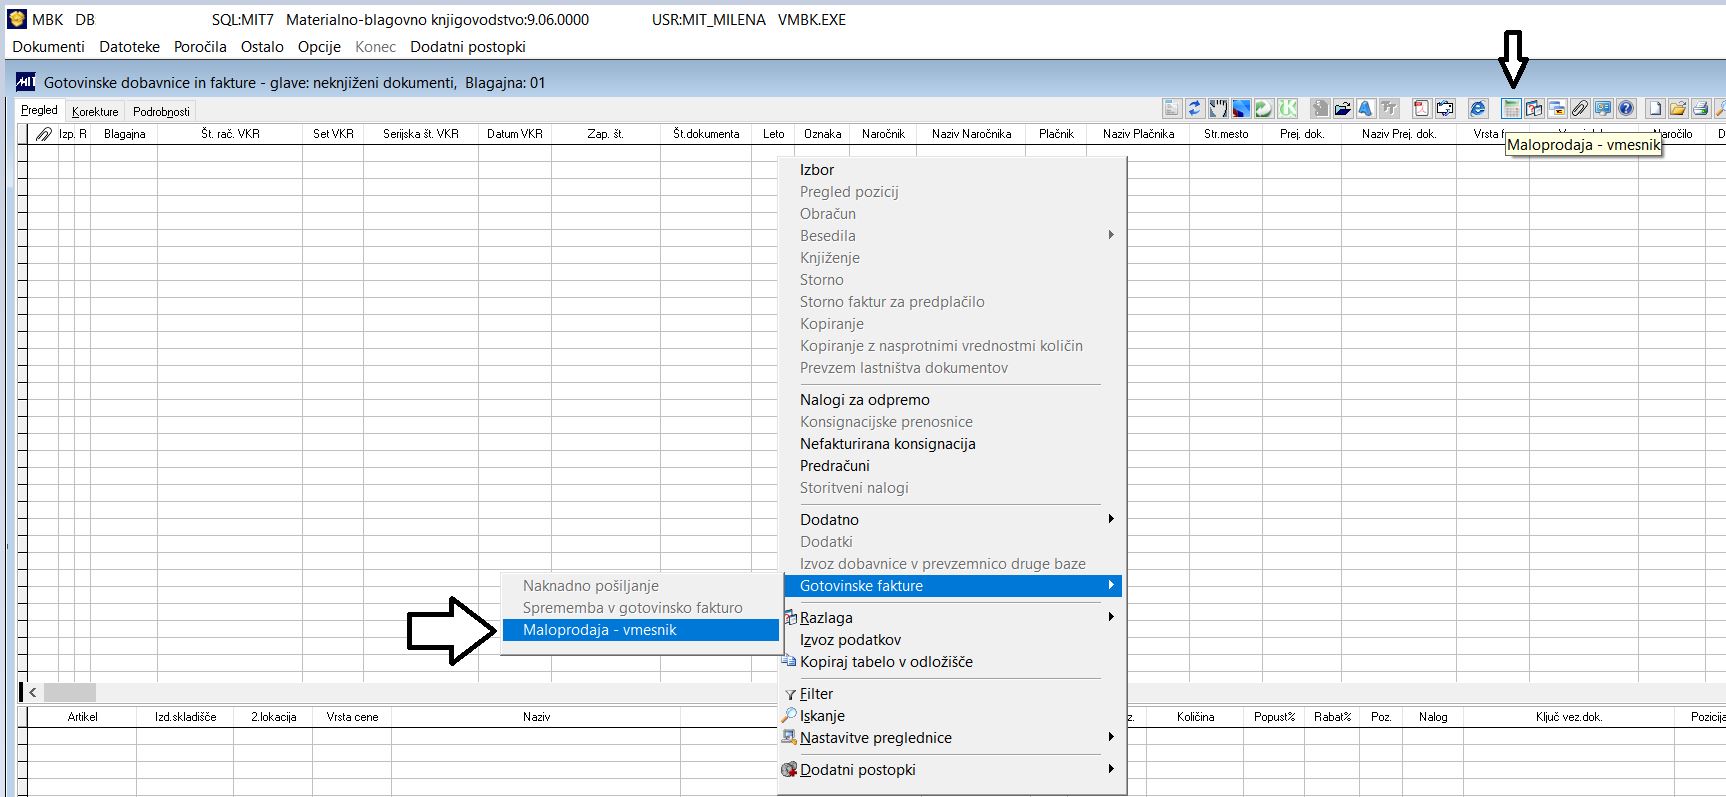Click the documents with question mark toolbar icon

[x=1534, y=108]
